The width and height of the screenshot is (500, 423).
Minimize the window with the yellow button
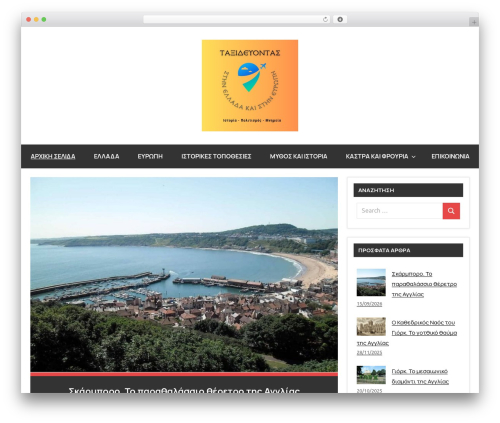point(36,20)
